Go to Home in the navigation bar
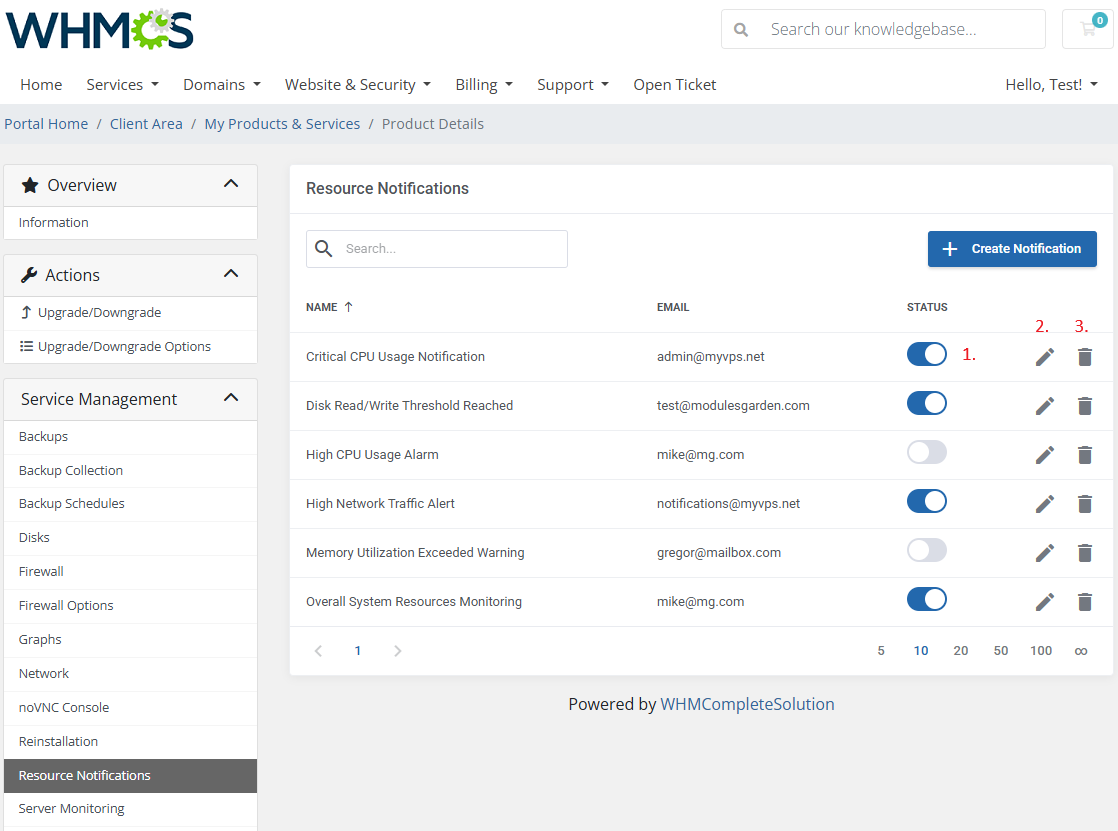 (41, 85)
